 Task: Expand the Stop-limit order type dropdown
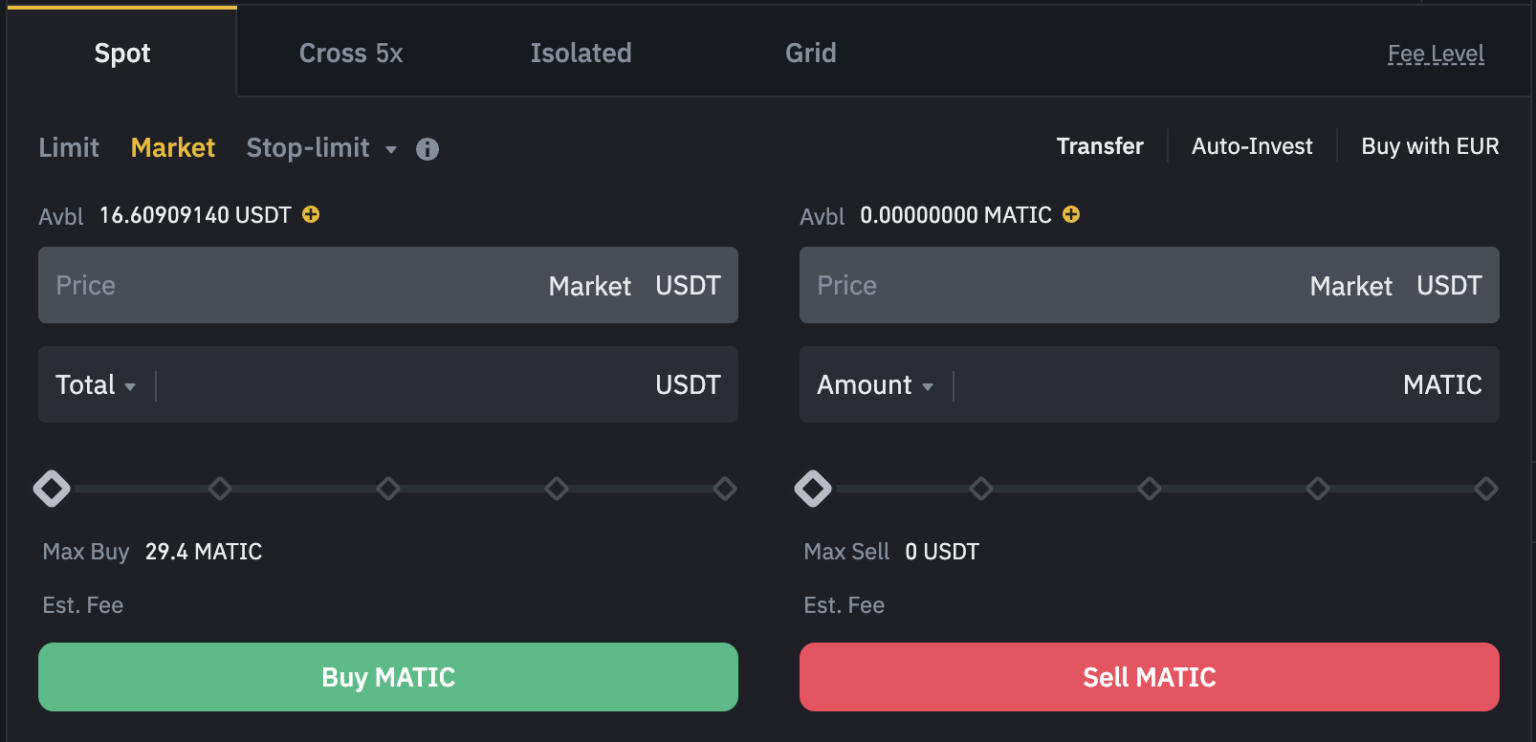coord(389,148)
